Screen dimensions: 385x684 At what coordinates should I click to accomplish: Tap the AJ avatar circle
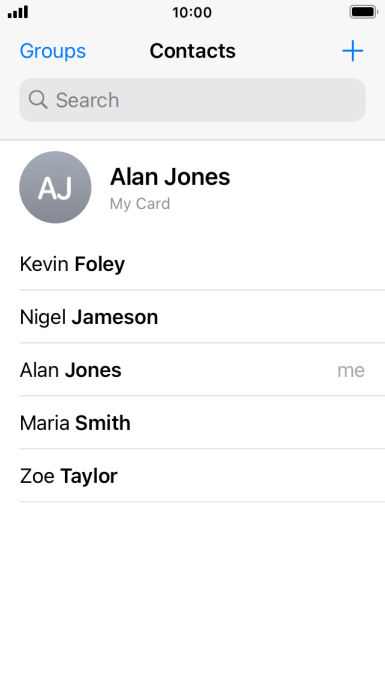tap(55, 187)
